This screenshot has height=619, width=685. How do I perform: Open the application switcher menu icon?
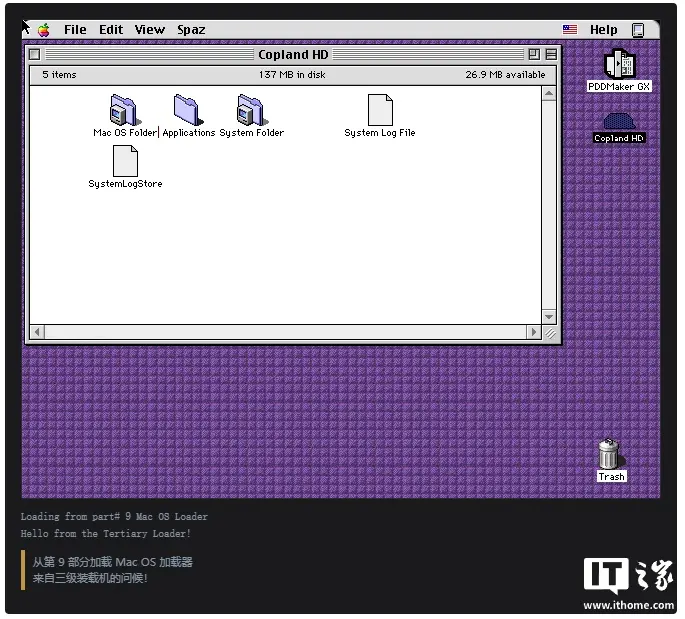coord(638,30)
